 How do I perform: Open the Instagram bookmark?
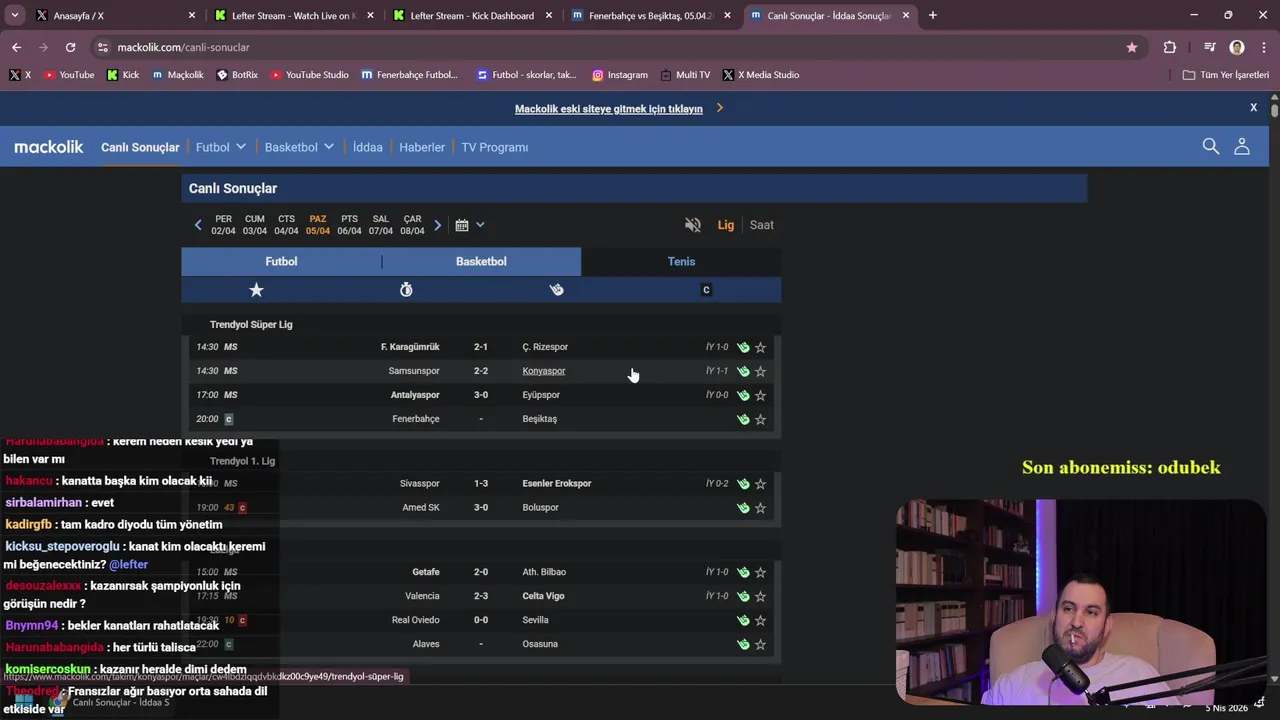point(620,75)
